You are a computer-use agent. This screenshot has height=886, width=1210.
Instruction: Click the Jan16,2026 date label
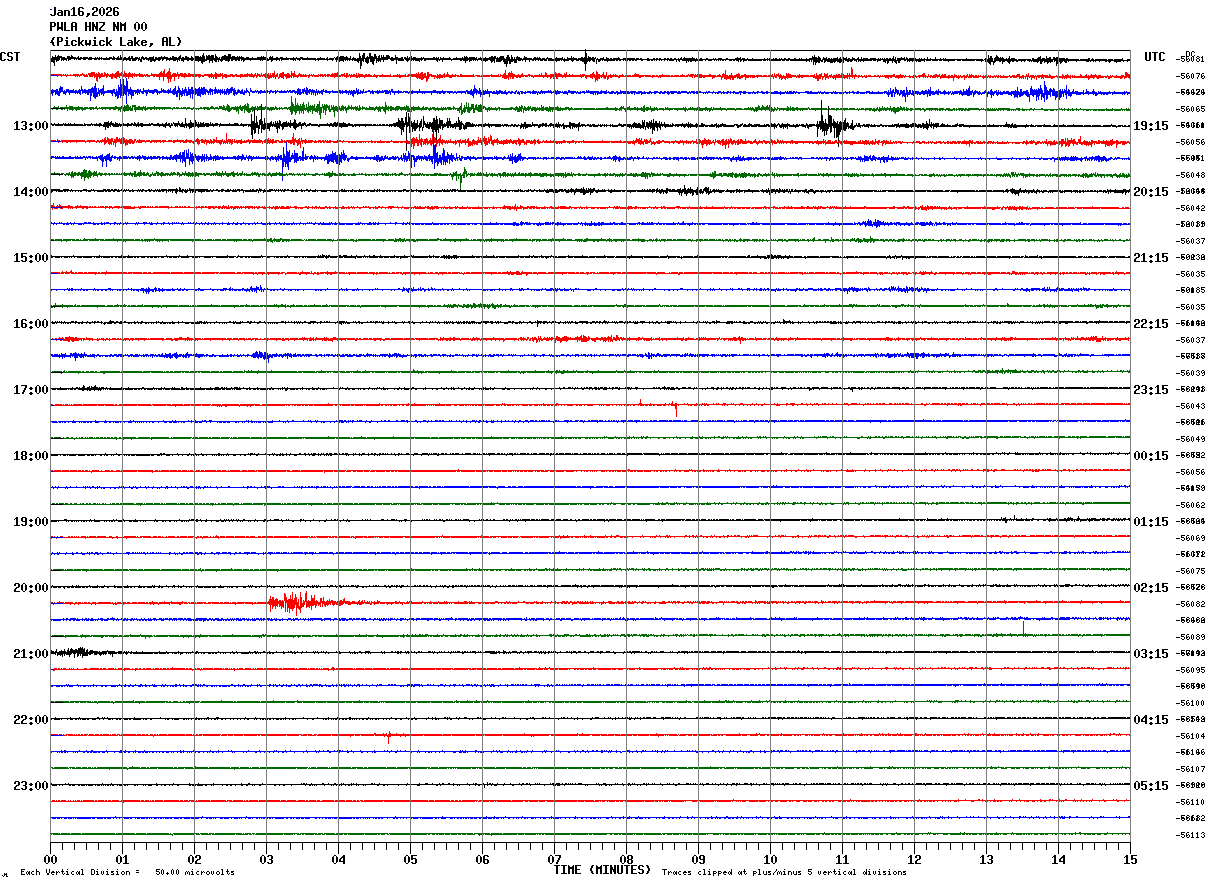pos(84,12)
